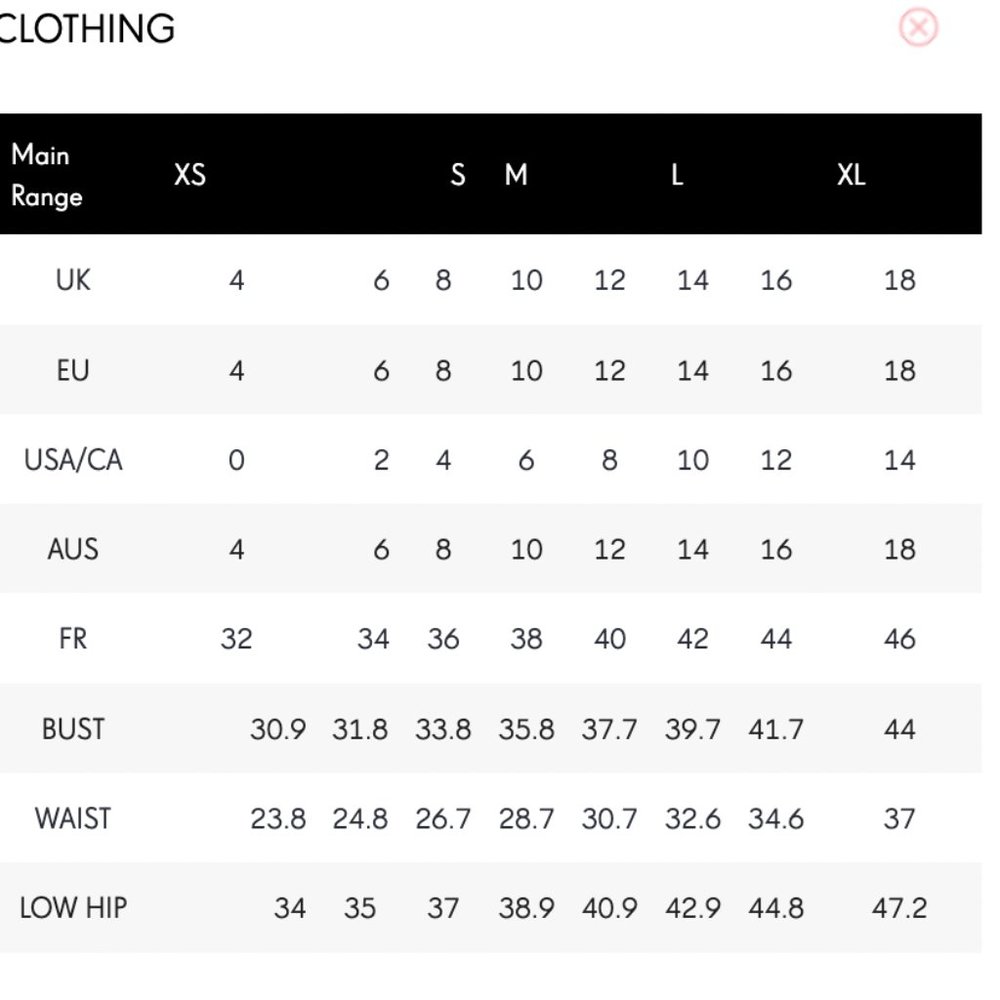Click the M column header
This screenshot has height=1000, width=1000.
tap(516, 175)
